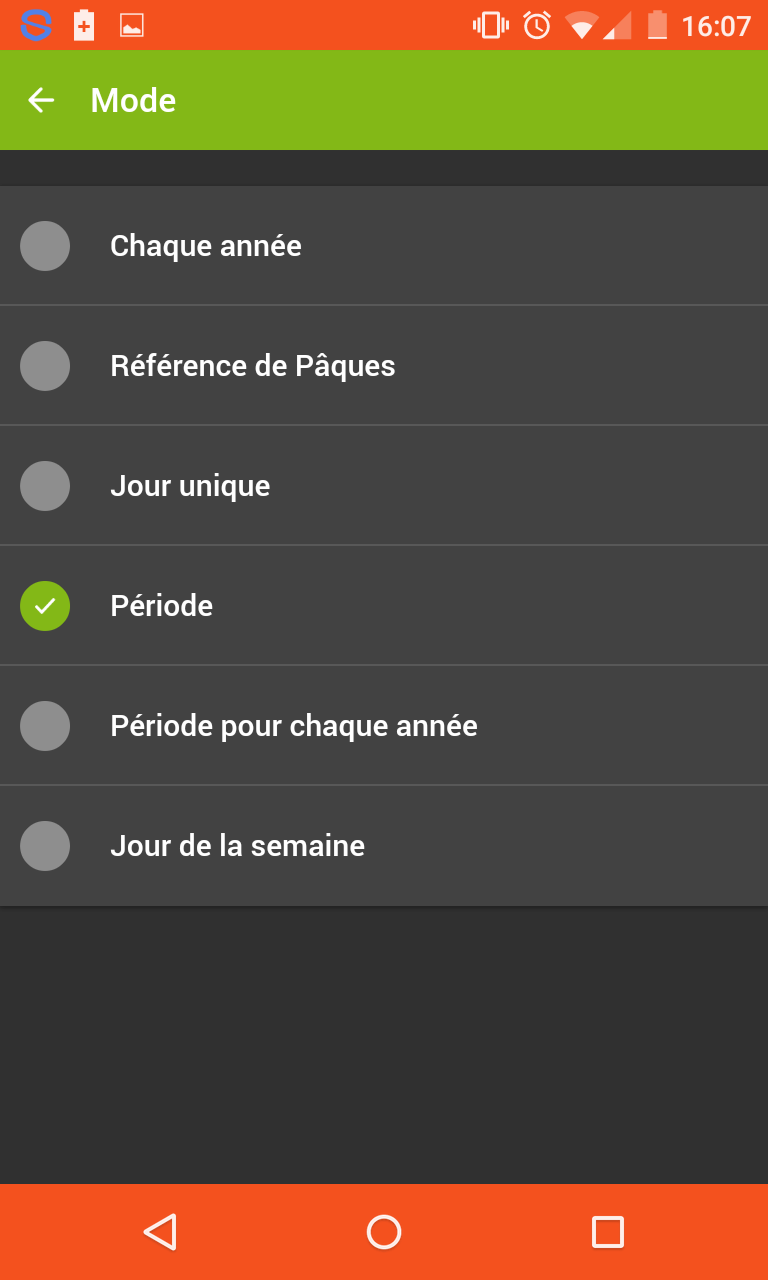Tap the Période option text
Image resolution: width=768 pixels, height=1280 pixels.
tap(161, 606)
